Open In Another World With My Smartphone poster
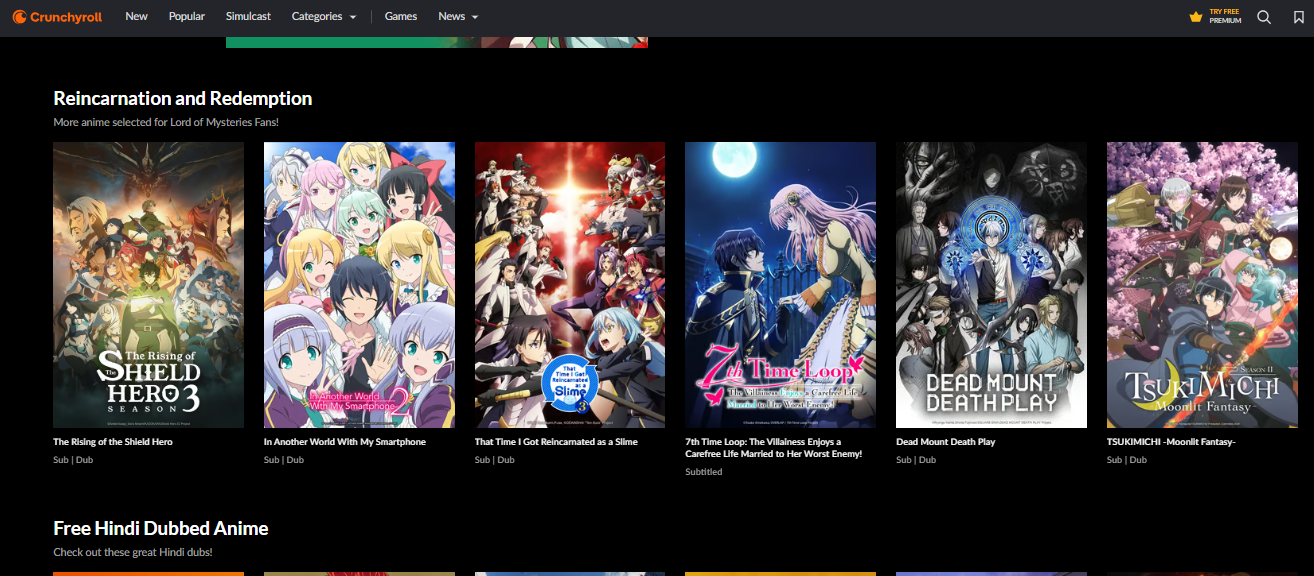This screenshot has width=1314, height=576. pyautogui.click(x=359, y=285)
